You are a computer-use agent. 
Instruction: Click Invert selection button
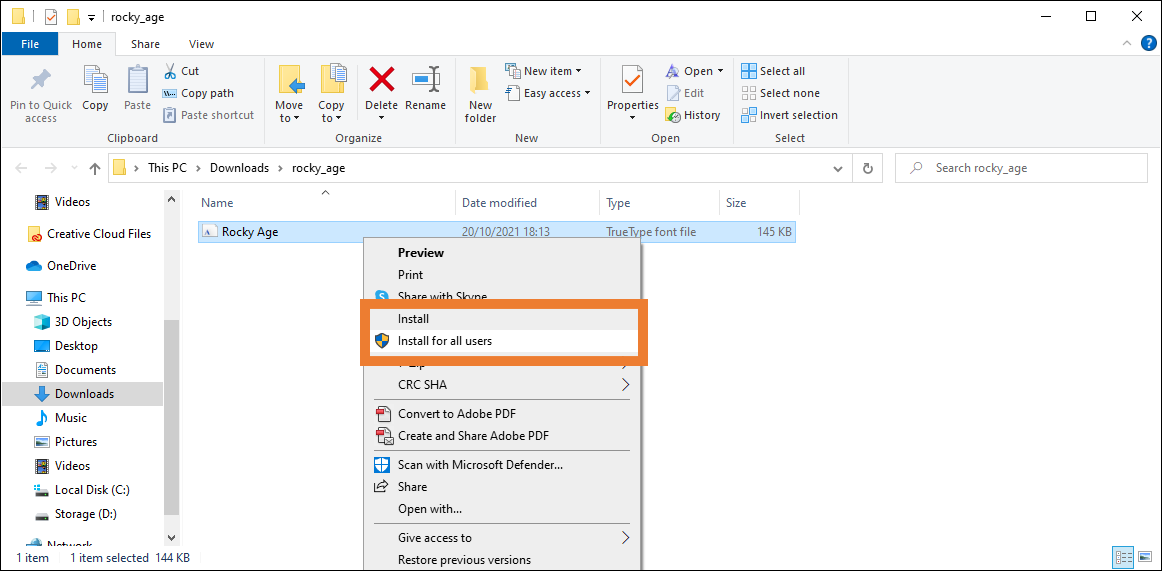click(x=789, y=115)
